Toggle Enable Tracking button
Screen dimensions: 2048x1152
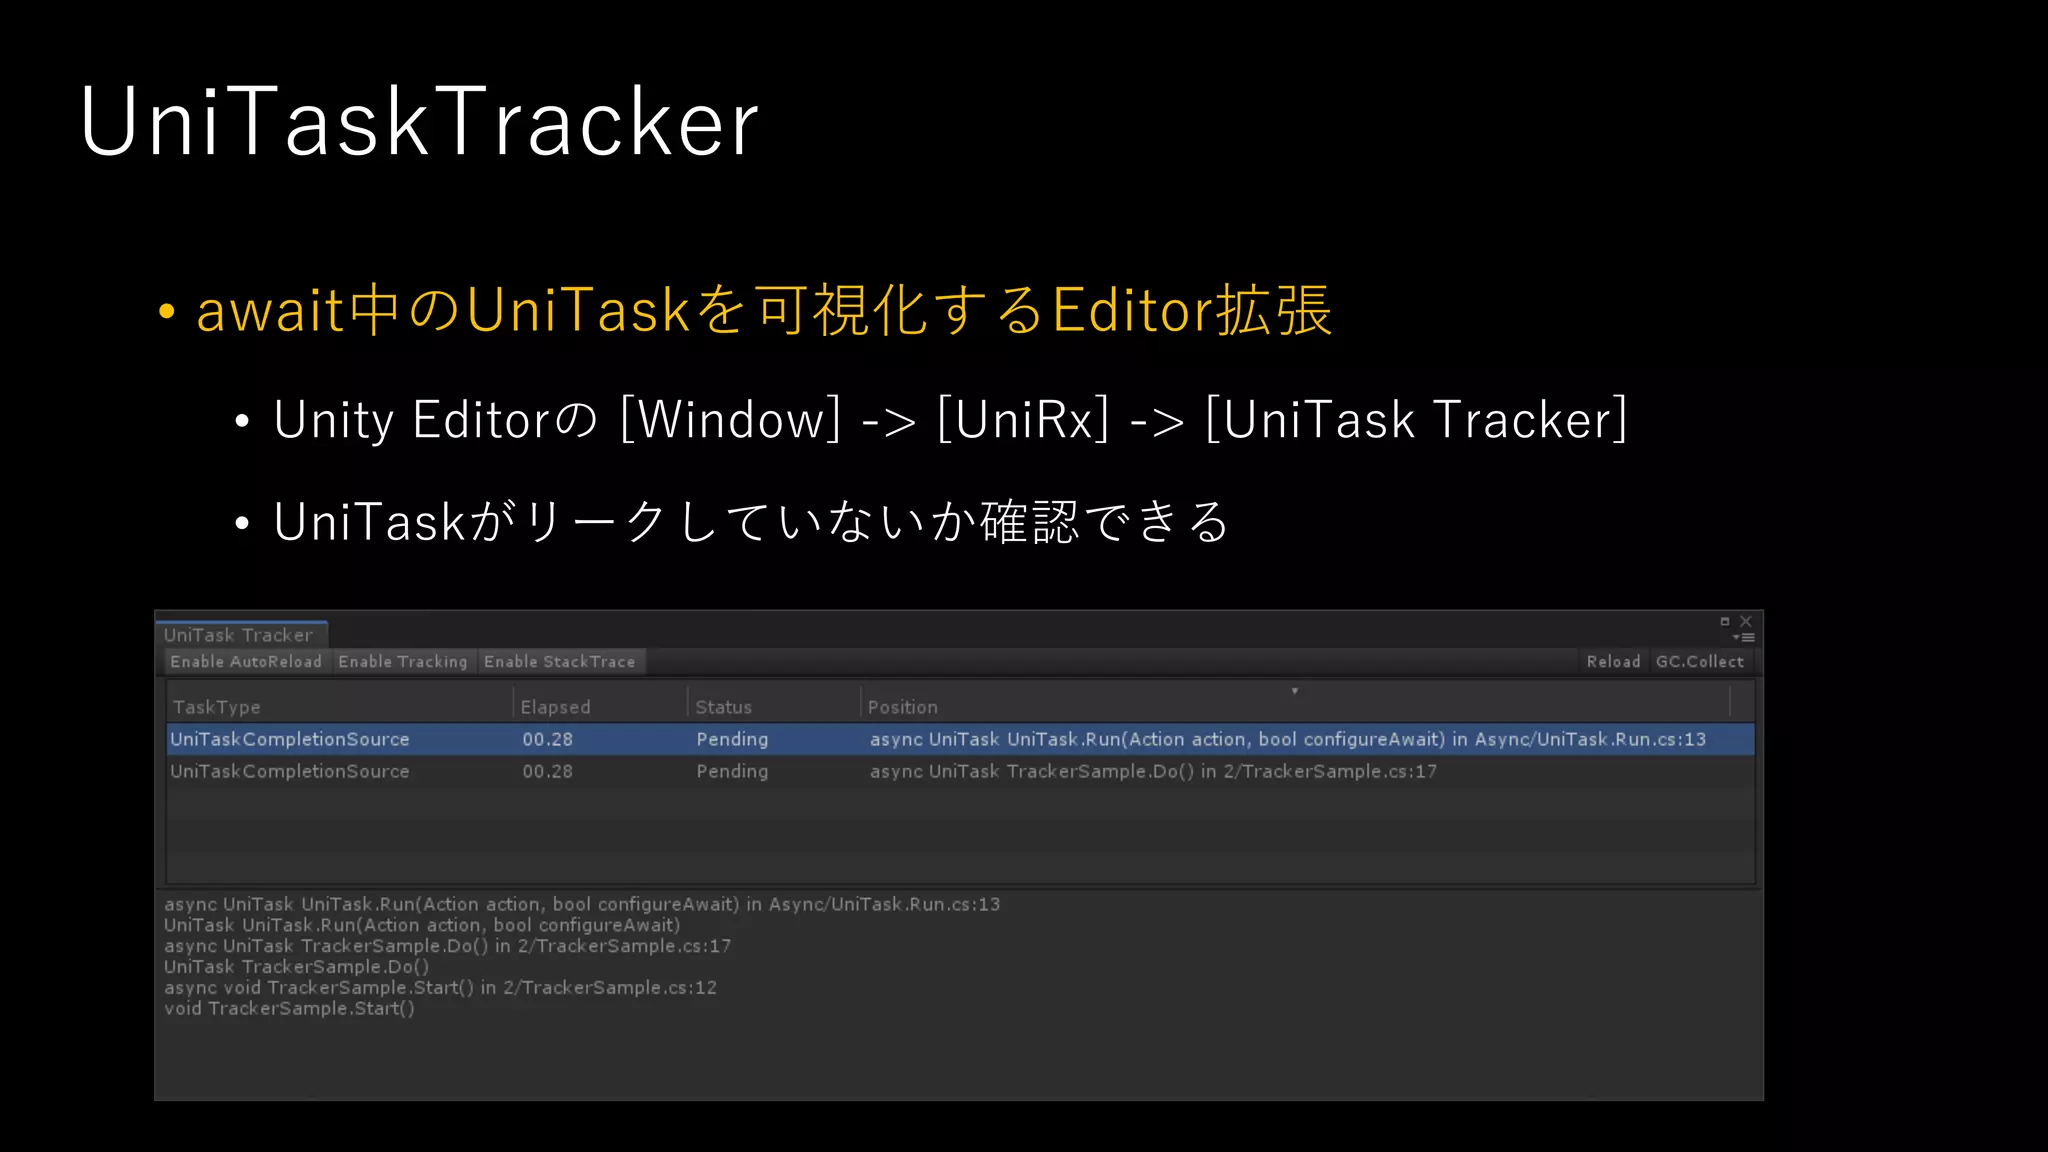click(x=403, y=661)
